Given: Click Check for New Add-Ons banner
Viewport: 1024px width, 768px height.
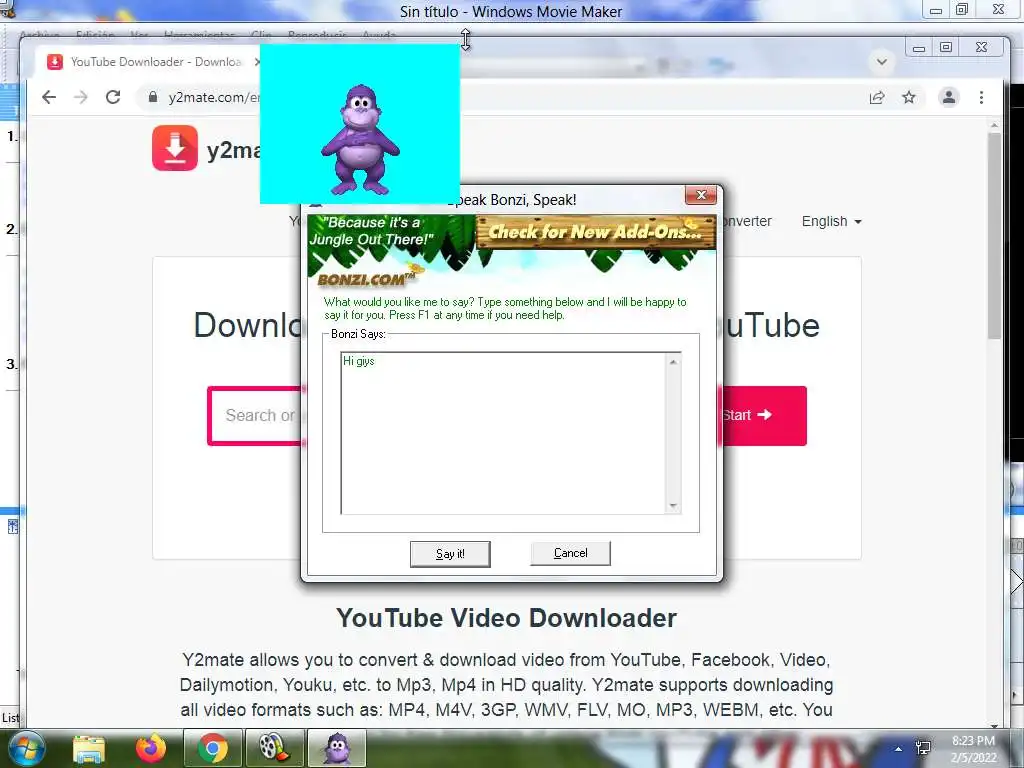Looking at the screenshot, I should click(596, 232).
